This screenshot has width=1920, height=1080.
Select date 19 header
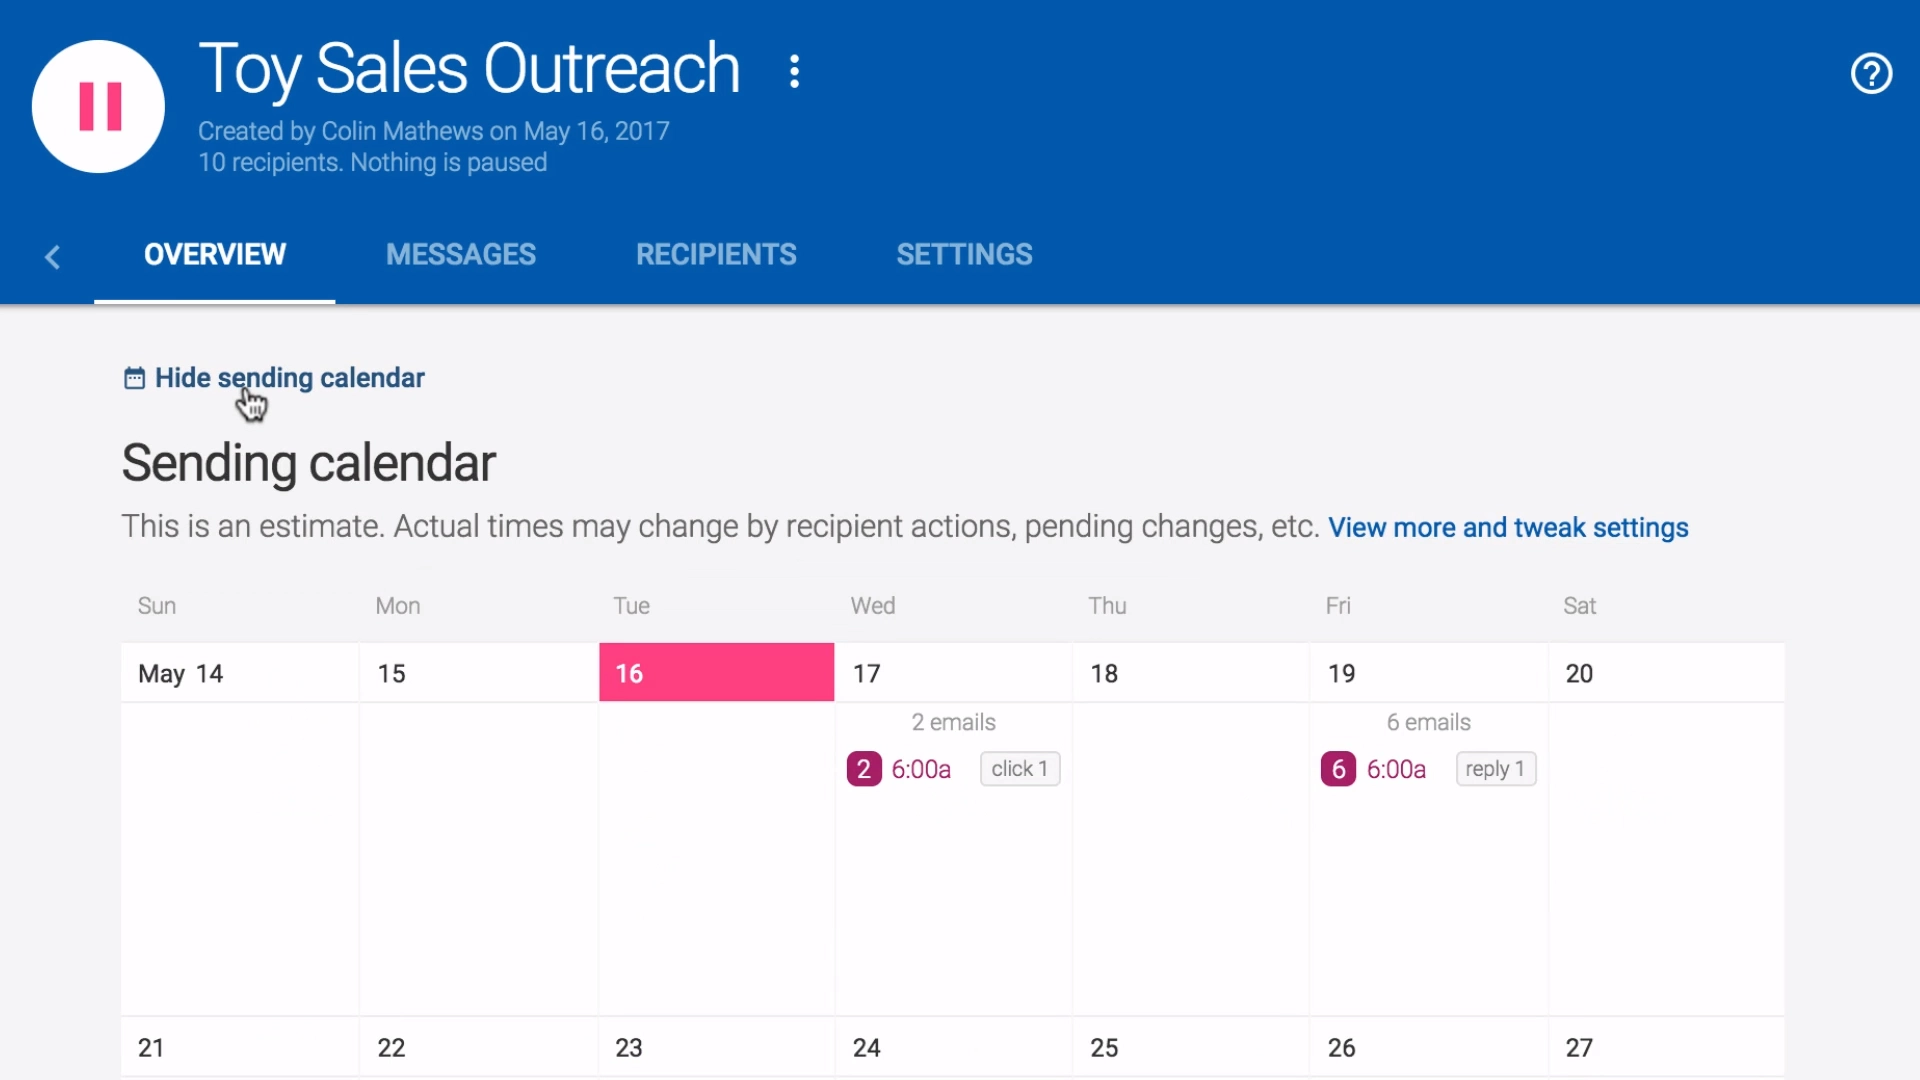[1341, 674]
